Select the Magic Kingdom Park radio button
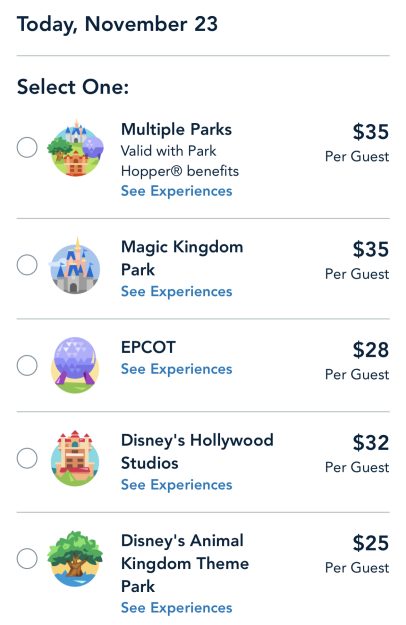Screen dimensions: 406x625 pyautogui.click(x=27, y=265)
